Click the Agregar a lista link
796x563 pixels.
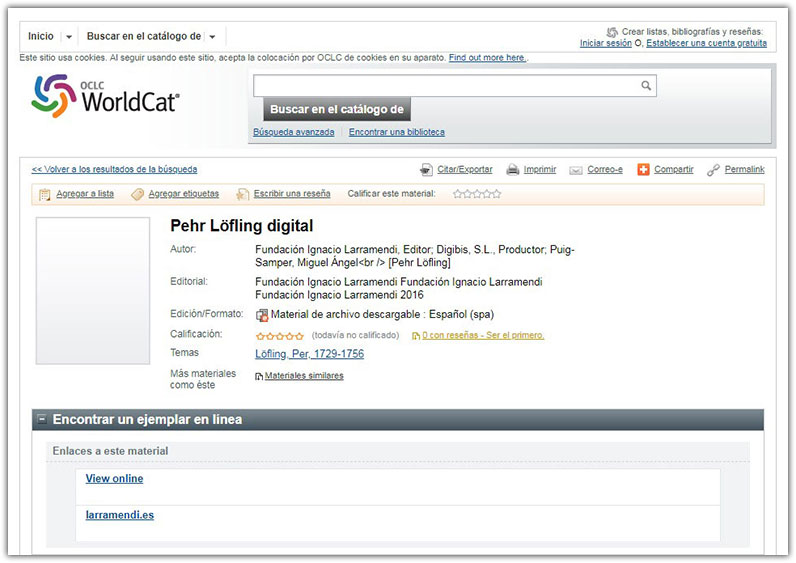coord(85,193)
